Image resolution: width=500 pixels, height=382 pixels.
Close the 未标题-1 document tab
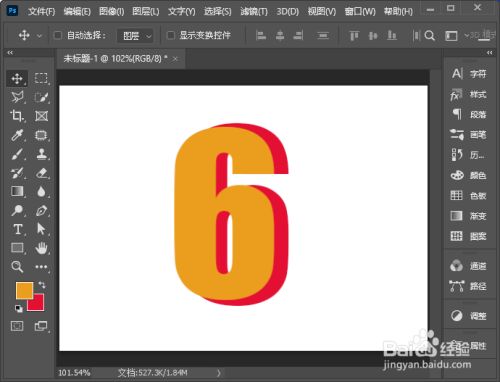coord(175,59)
